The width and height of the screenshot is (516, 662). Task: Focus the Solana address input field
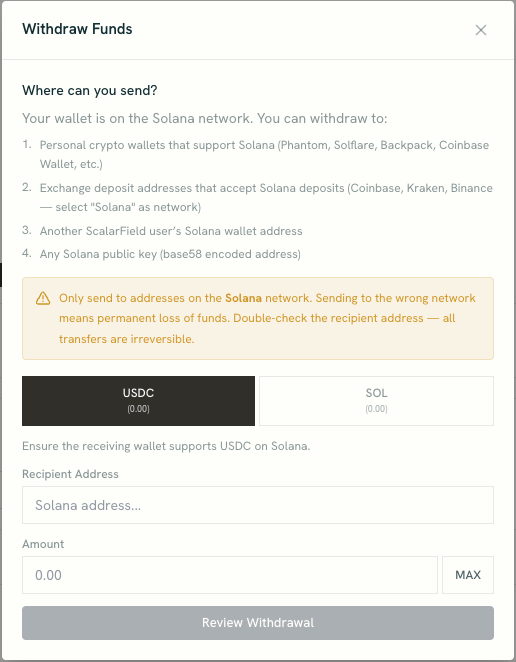click(x=258, y=505)
